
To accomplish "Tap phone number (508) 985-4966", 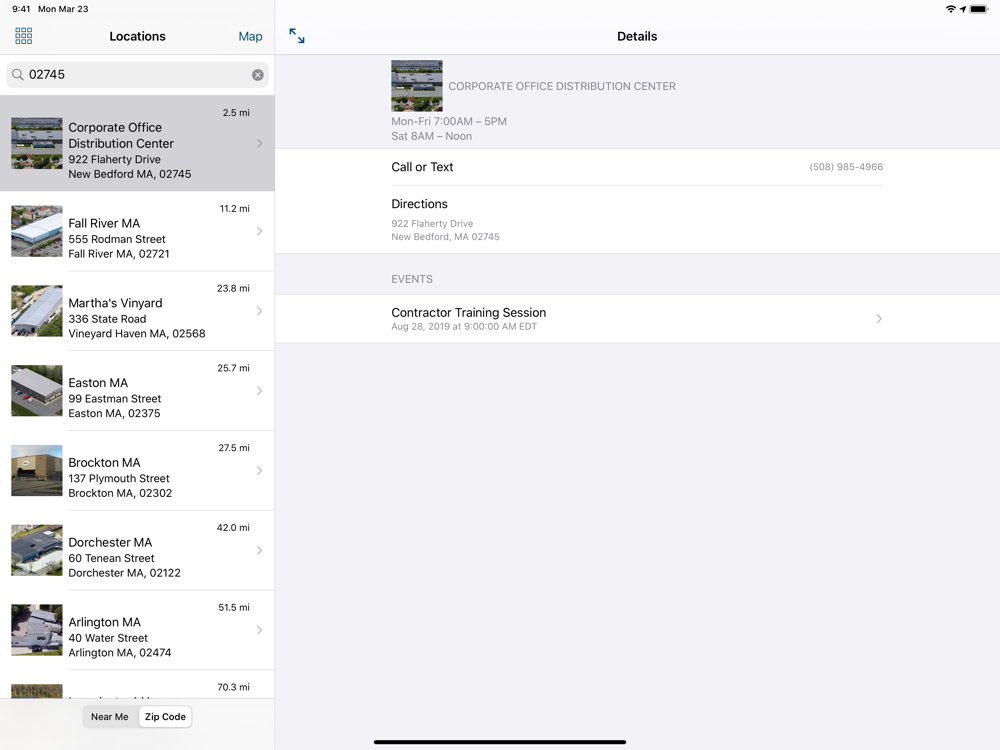I will click(x=846, y=167).
